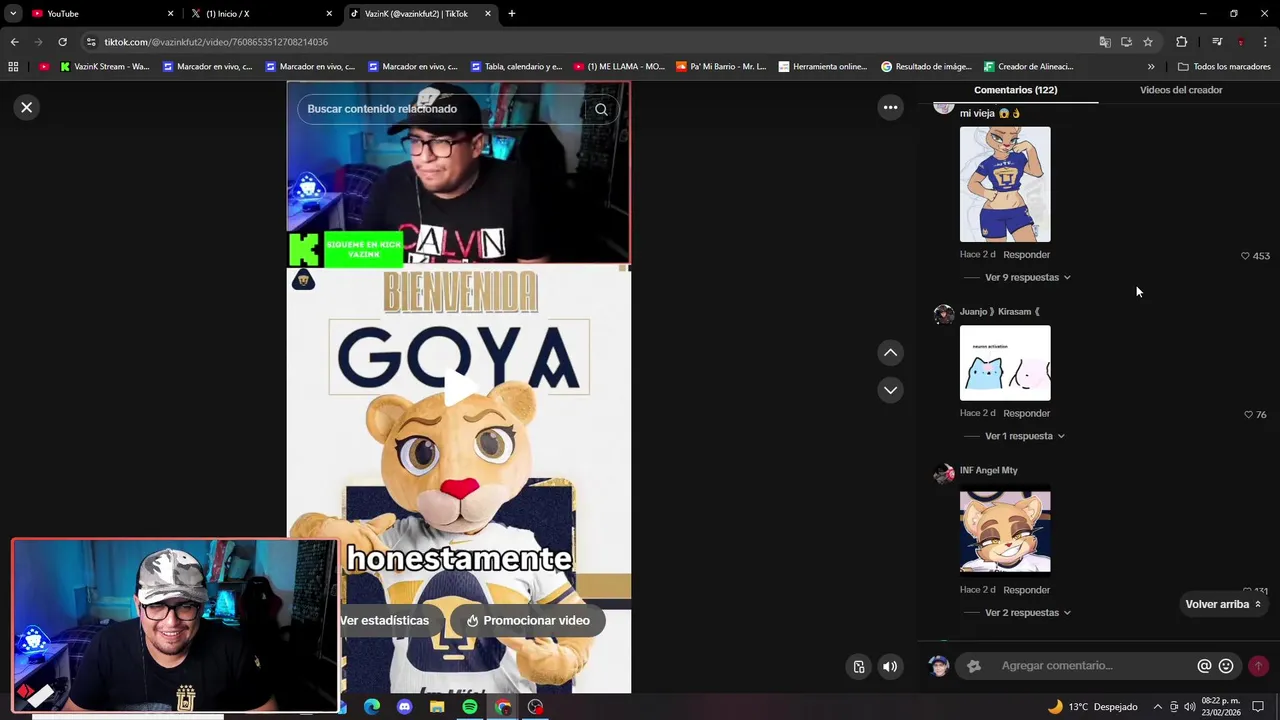Reload the page
This screenshot has height=720, width=1280.
point(62,42)
